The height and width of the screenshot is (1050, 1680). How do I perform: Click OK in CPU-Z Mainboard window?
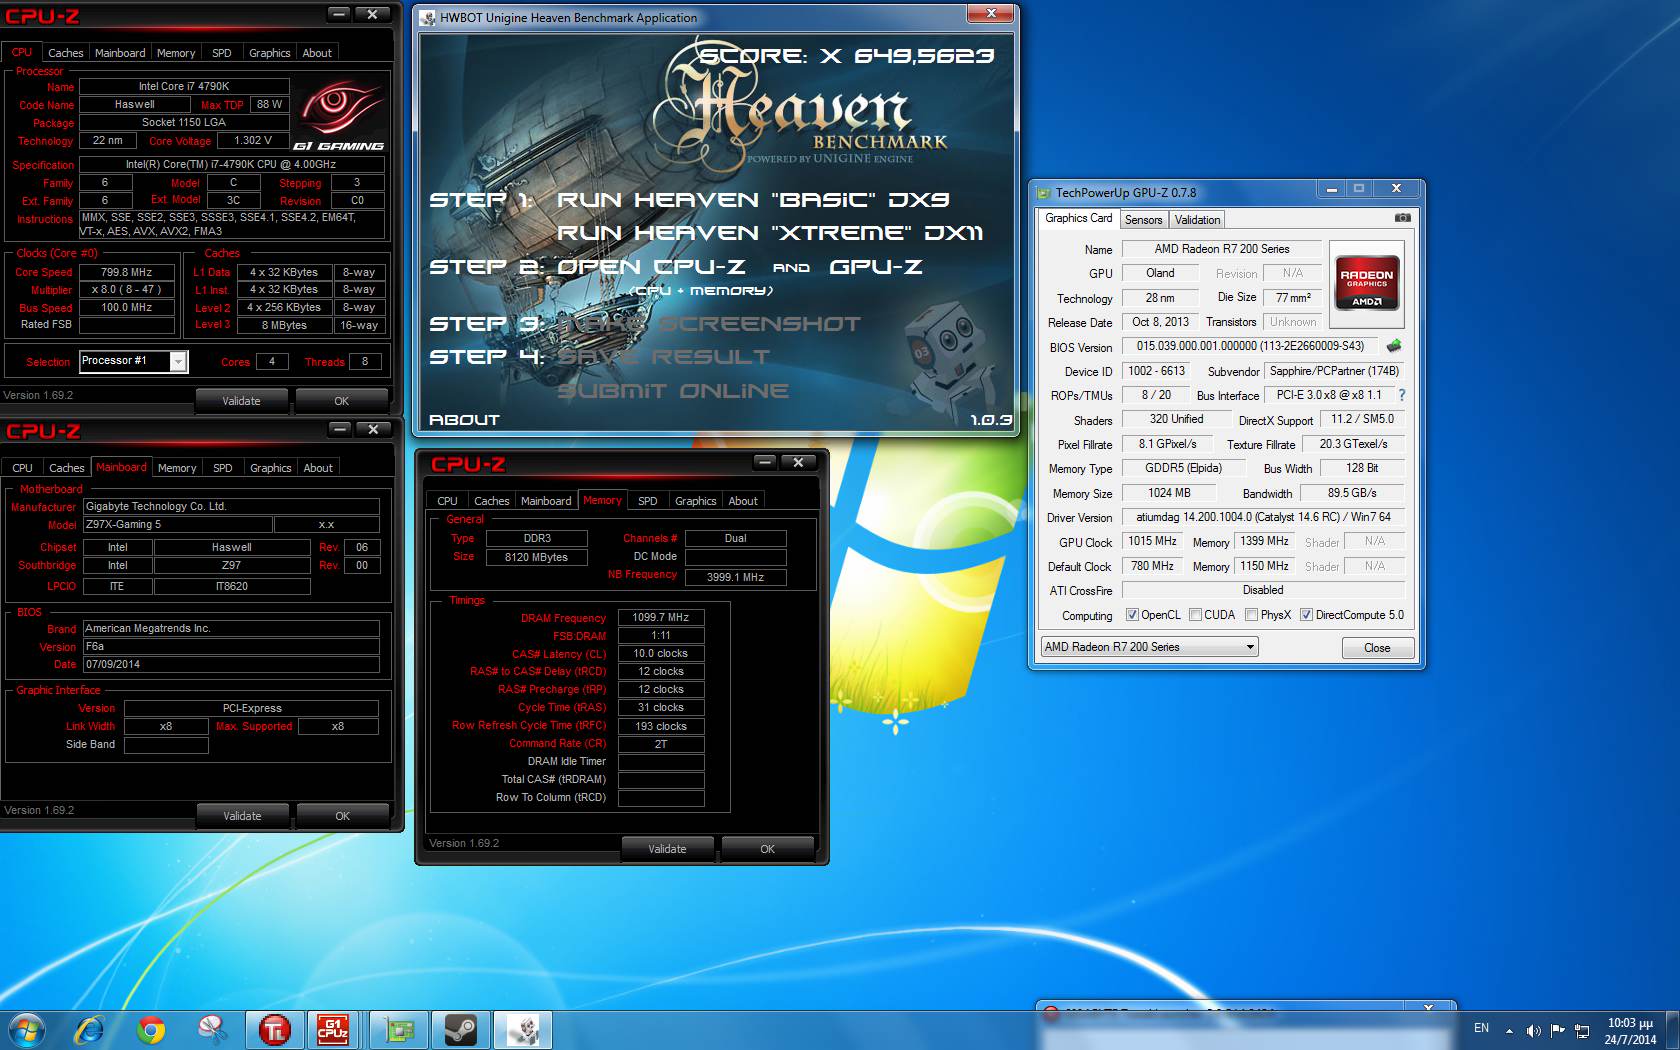(342, 816)
